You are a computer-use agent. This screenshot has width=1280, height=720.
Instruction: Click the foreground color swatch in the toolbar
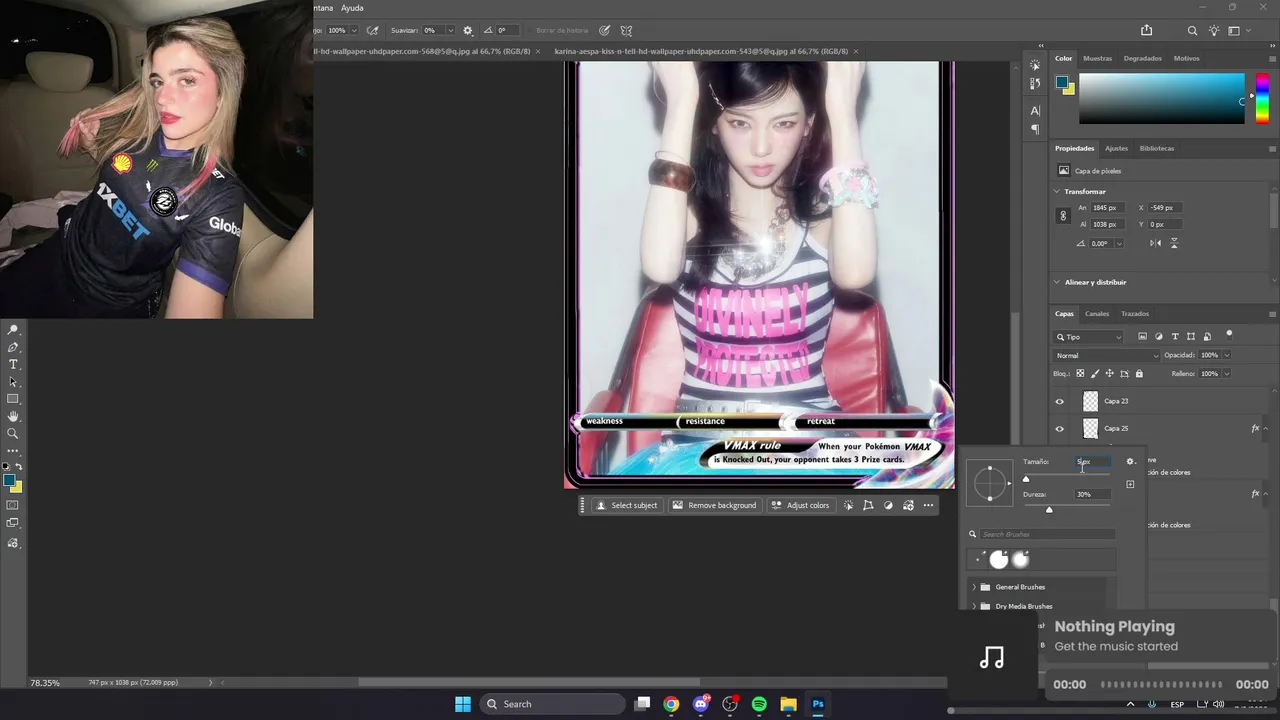(9, 481)
